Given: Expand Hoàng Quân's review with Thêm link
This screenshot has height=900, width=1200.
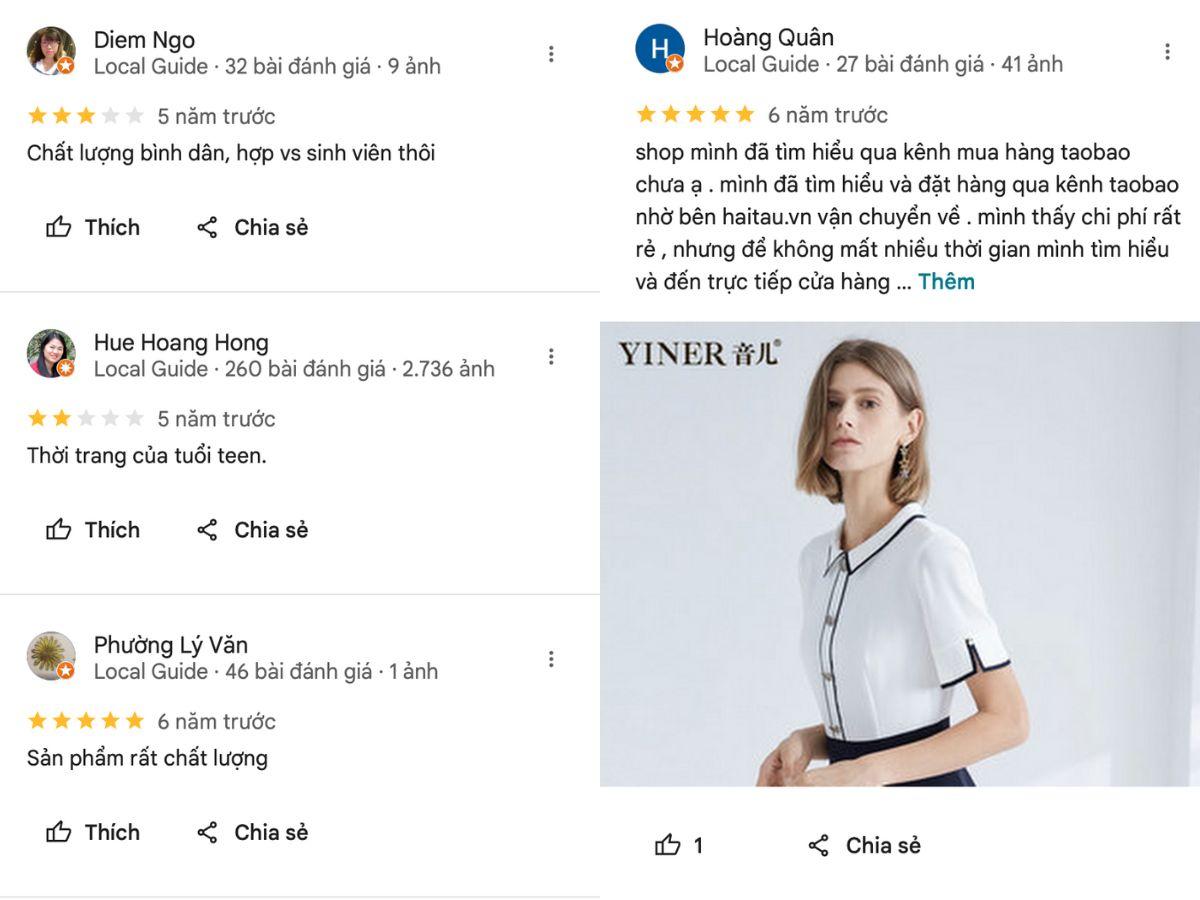Looking at the screenshot, I should tap(946, 282).
